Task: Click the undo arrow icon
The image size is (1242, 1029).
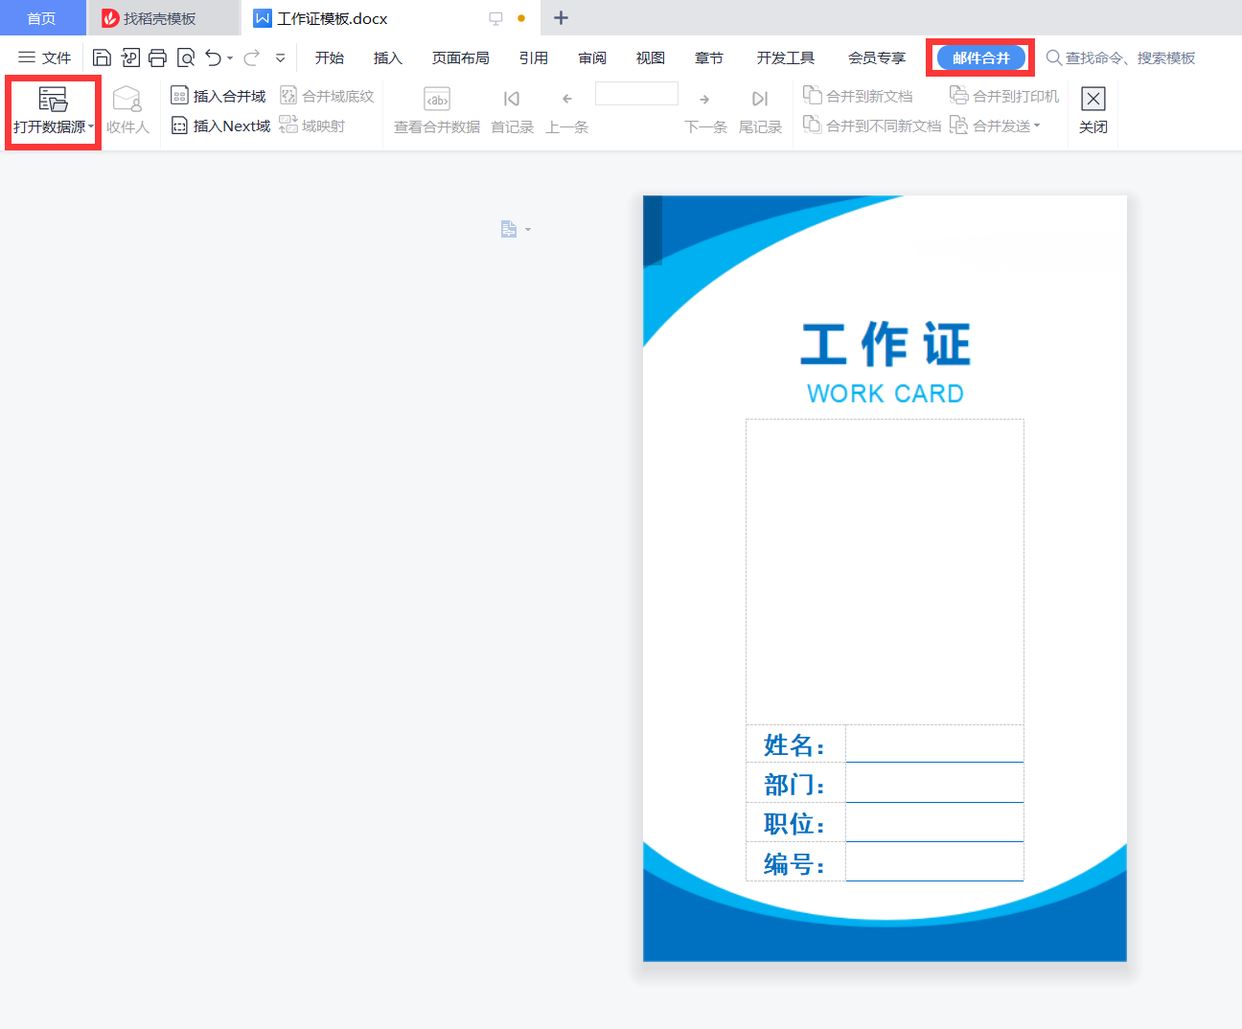Action: [x=213, y=58]
